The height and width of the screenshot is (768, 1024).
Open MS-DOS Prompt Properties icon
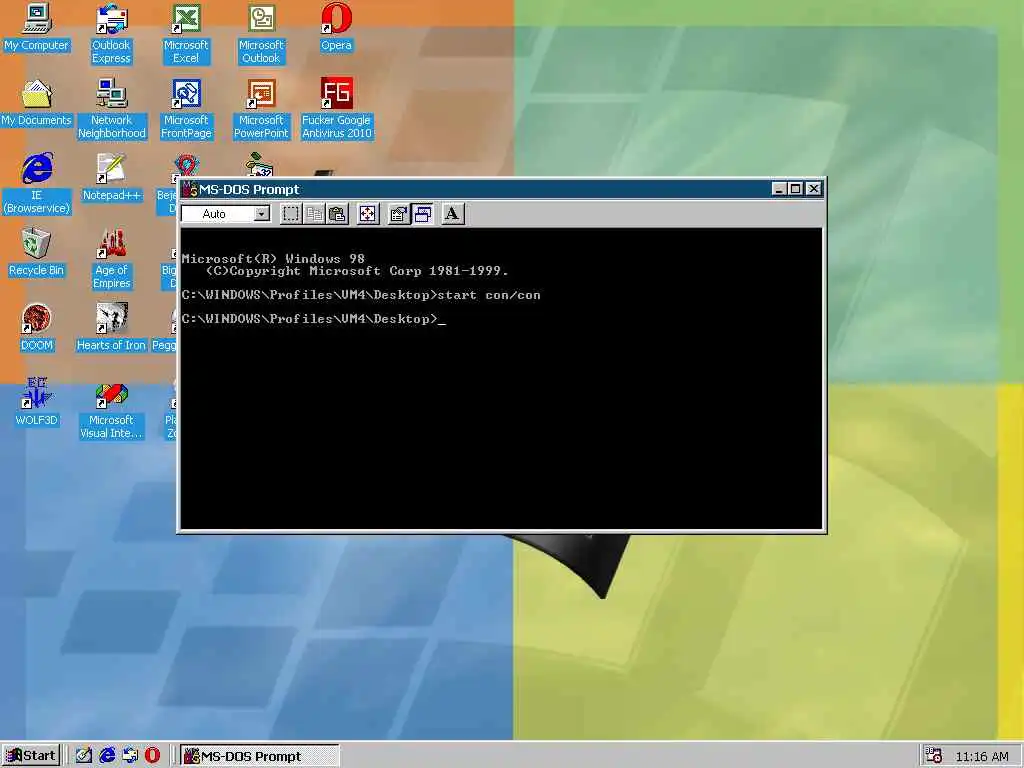(x=398, y=214)
